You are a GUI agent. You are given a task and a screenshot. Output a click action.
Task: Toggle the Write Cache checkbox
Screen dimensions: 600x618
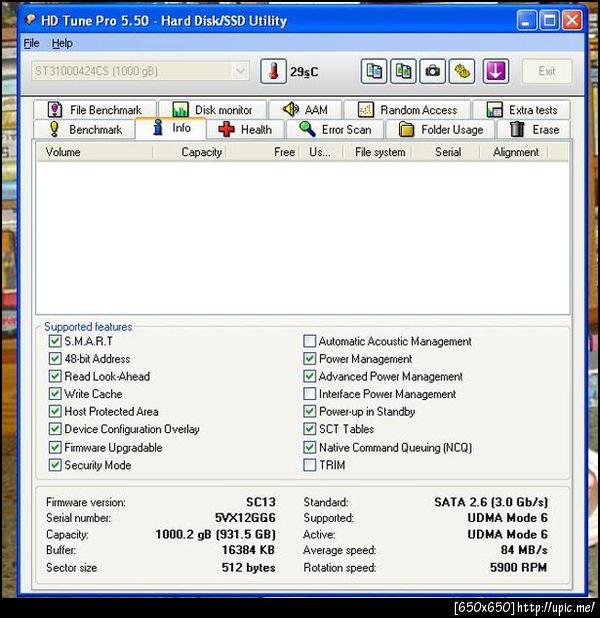pos(55,393)
